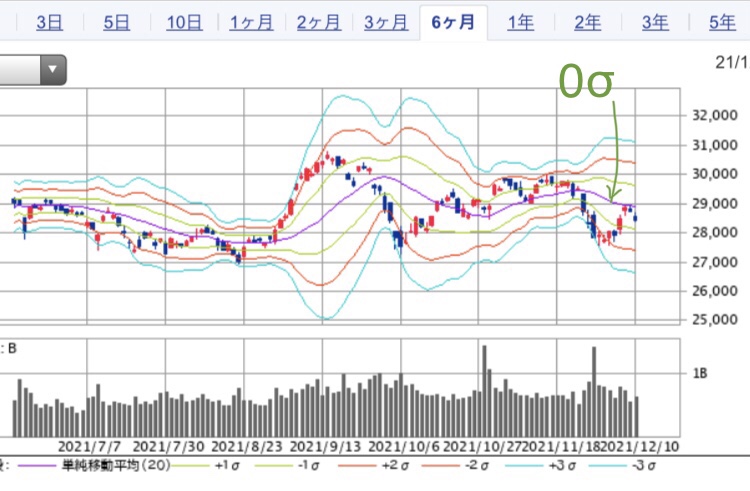
Task: Change chart range to 1年
Action: (x=520, y=22)
